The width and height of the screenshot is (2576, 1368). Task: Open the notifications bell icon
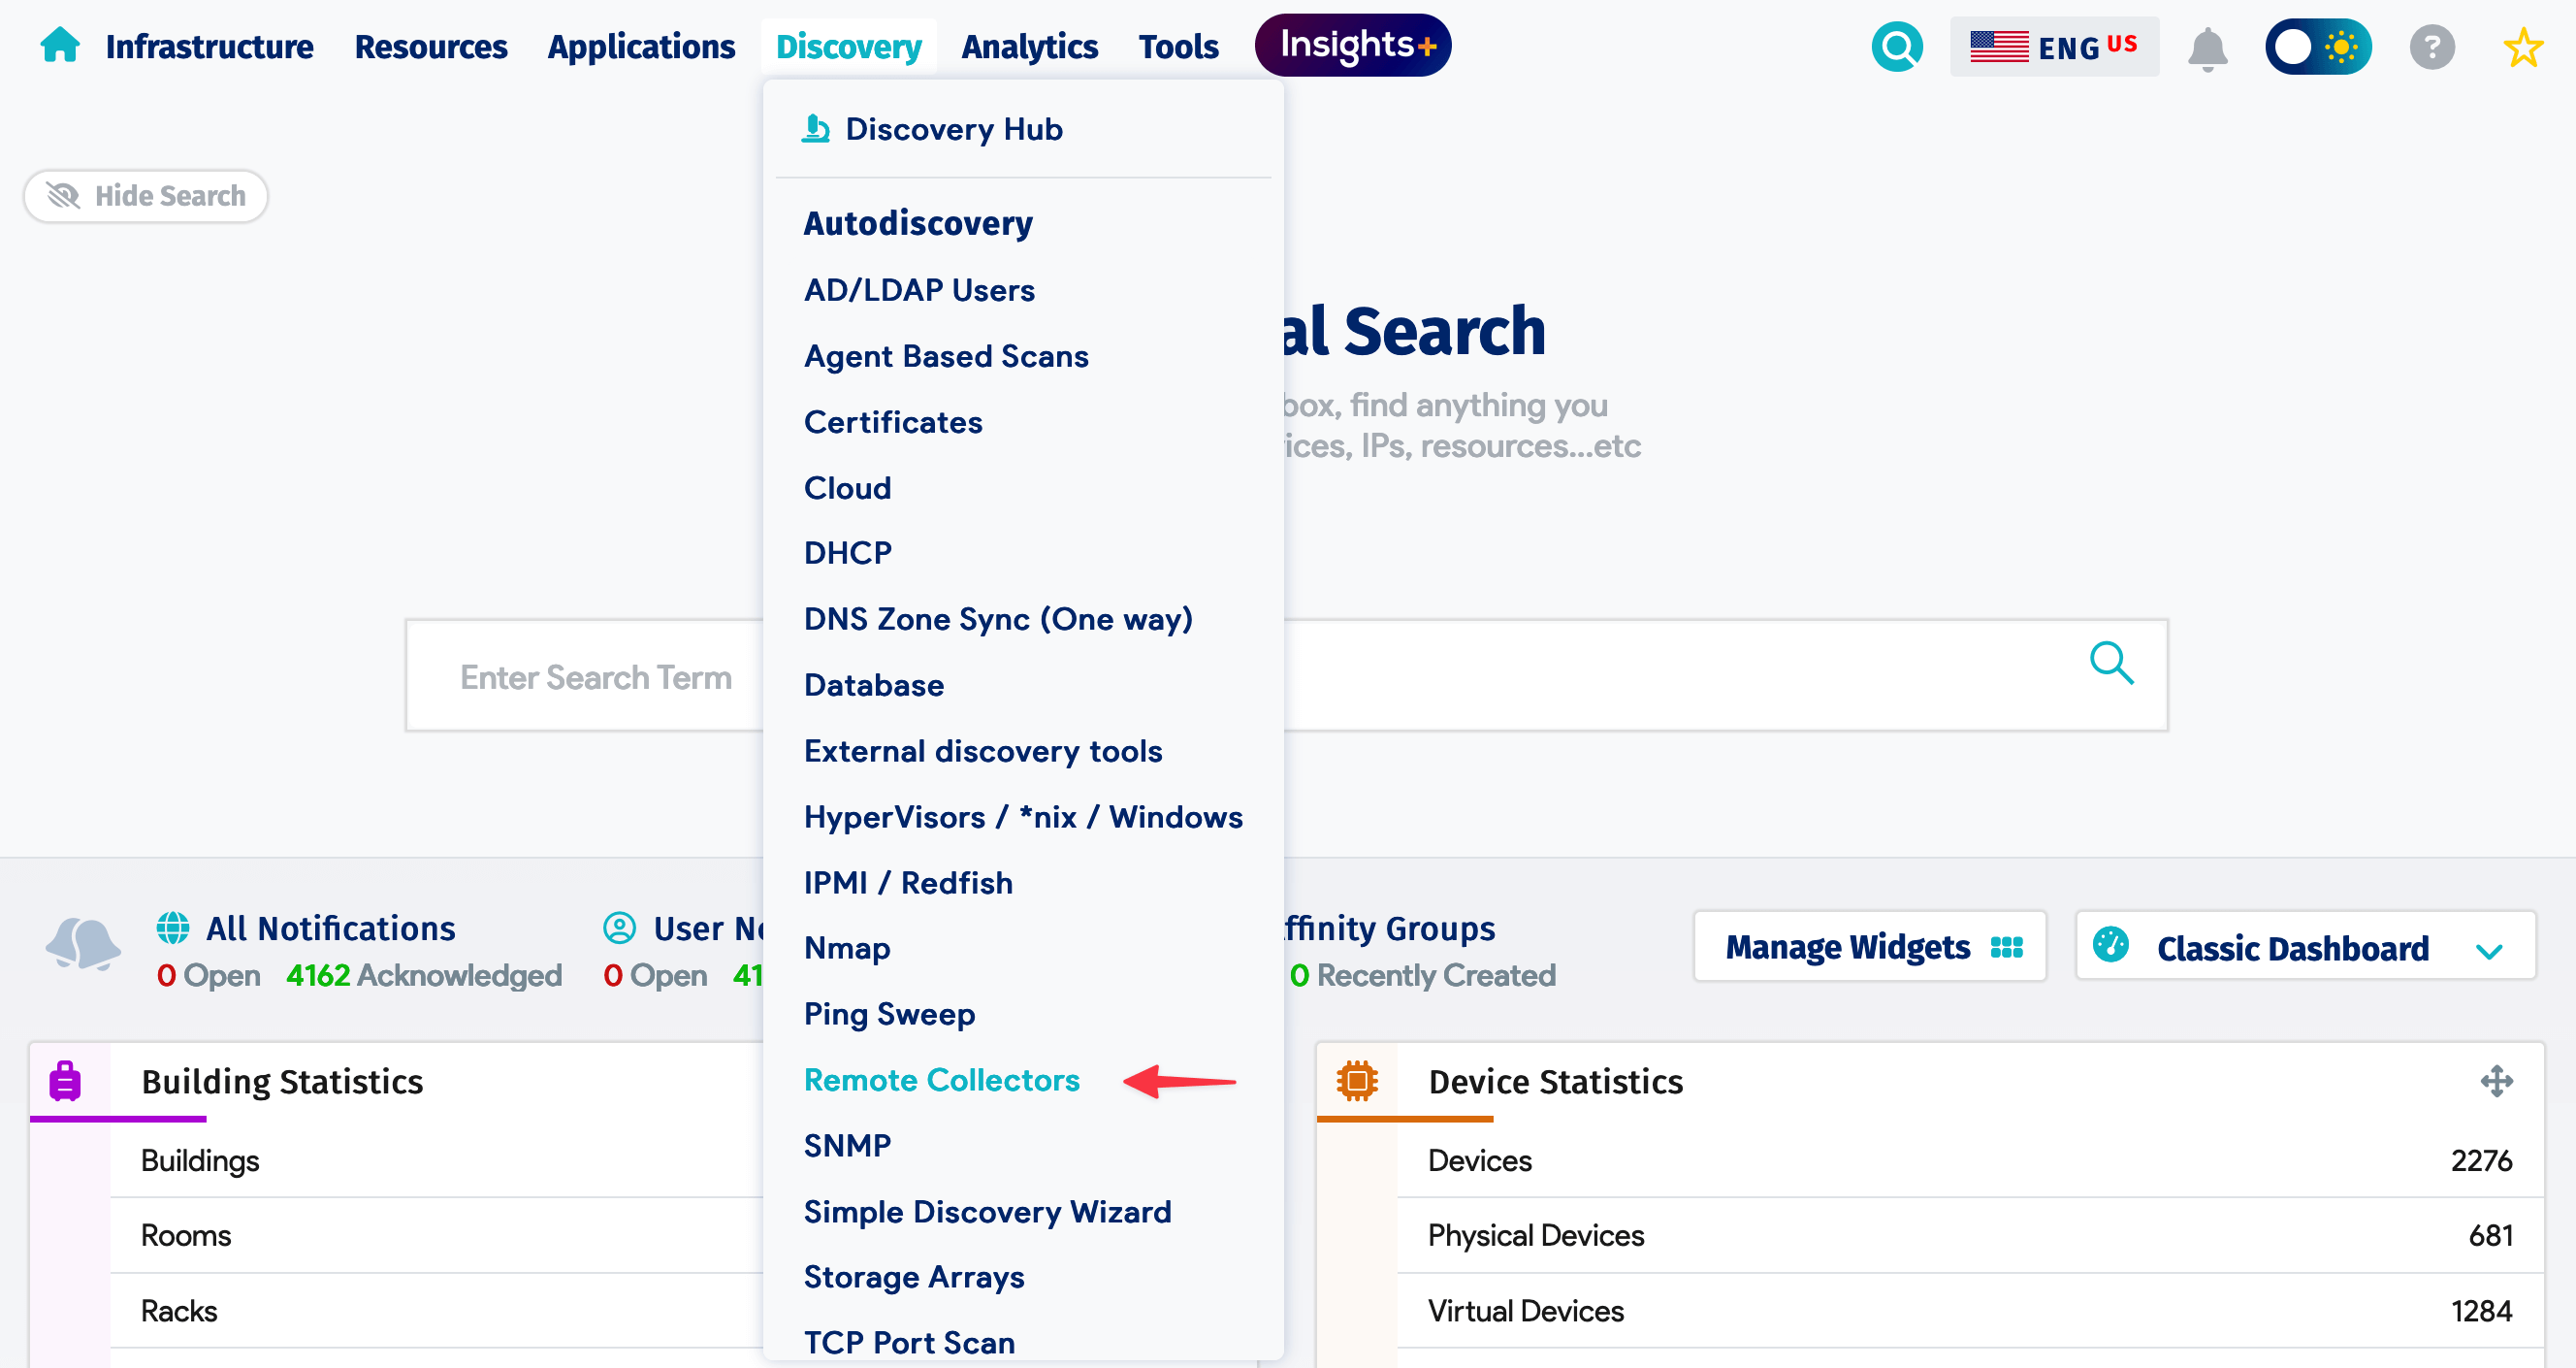tap(2207, 48)
